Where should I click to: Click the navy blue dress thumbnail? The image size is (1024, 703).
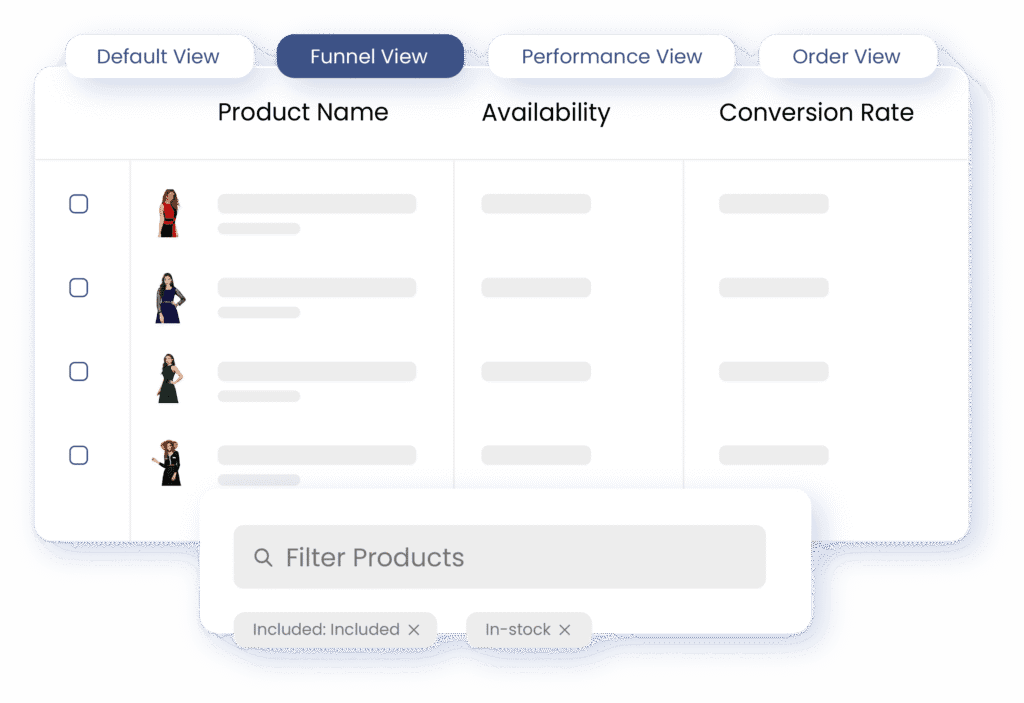(x=168, y=298)
